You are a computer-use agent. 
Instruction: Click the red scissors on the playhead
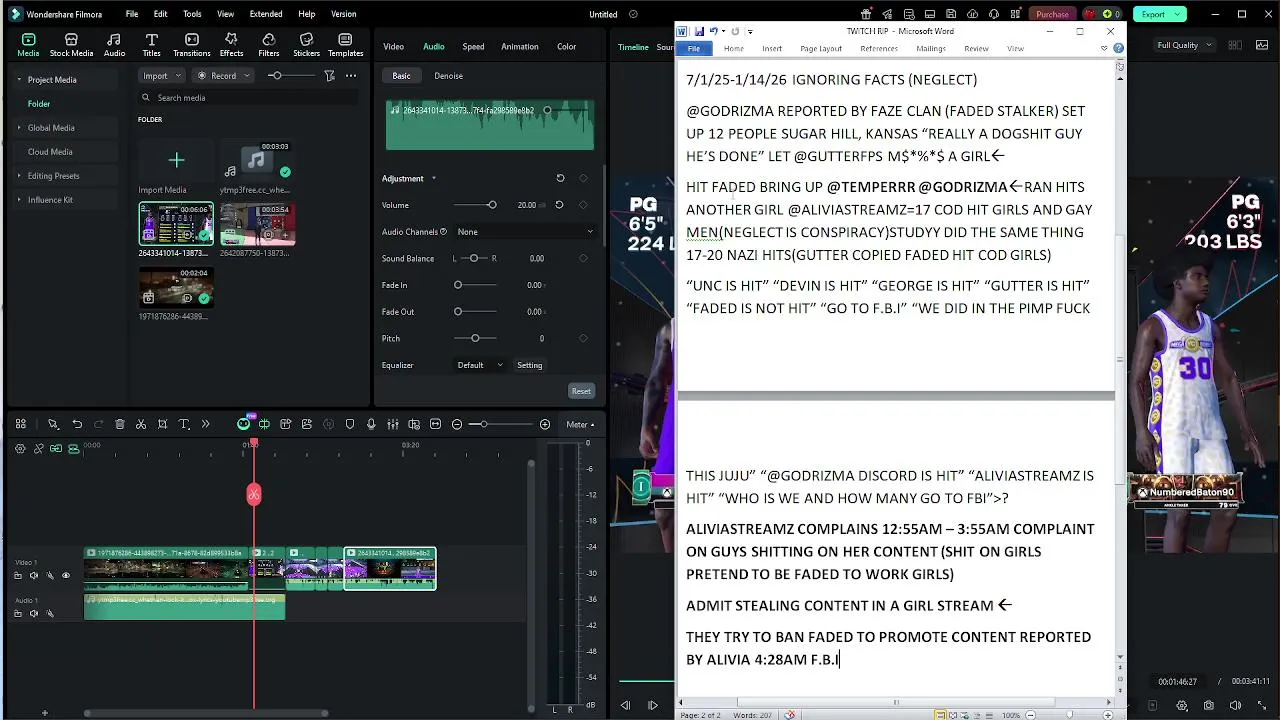point(254,494)
